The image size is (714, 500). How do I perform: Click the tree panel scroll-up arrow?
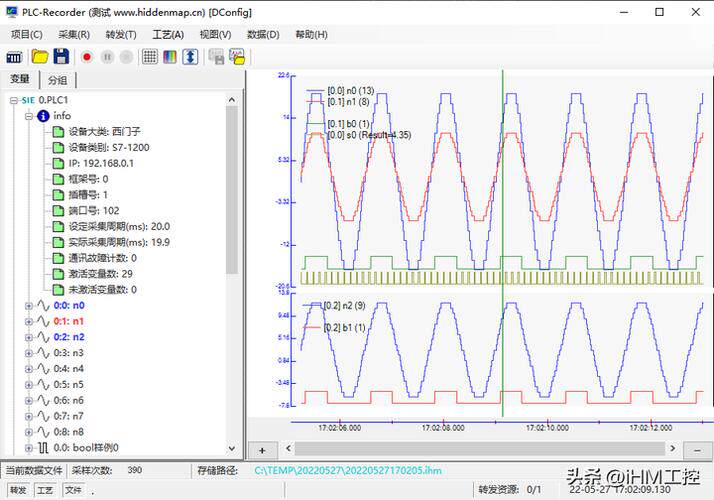pyautogui.click(x=232, y=100)
